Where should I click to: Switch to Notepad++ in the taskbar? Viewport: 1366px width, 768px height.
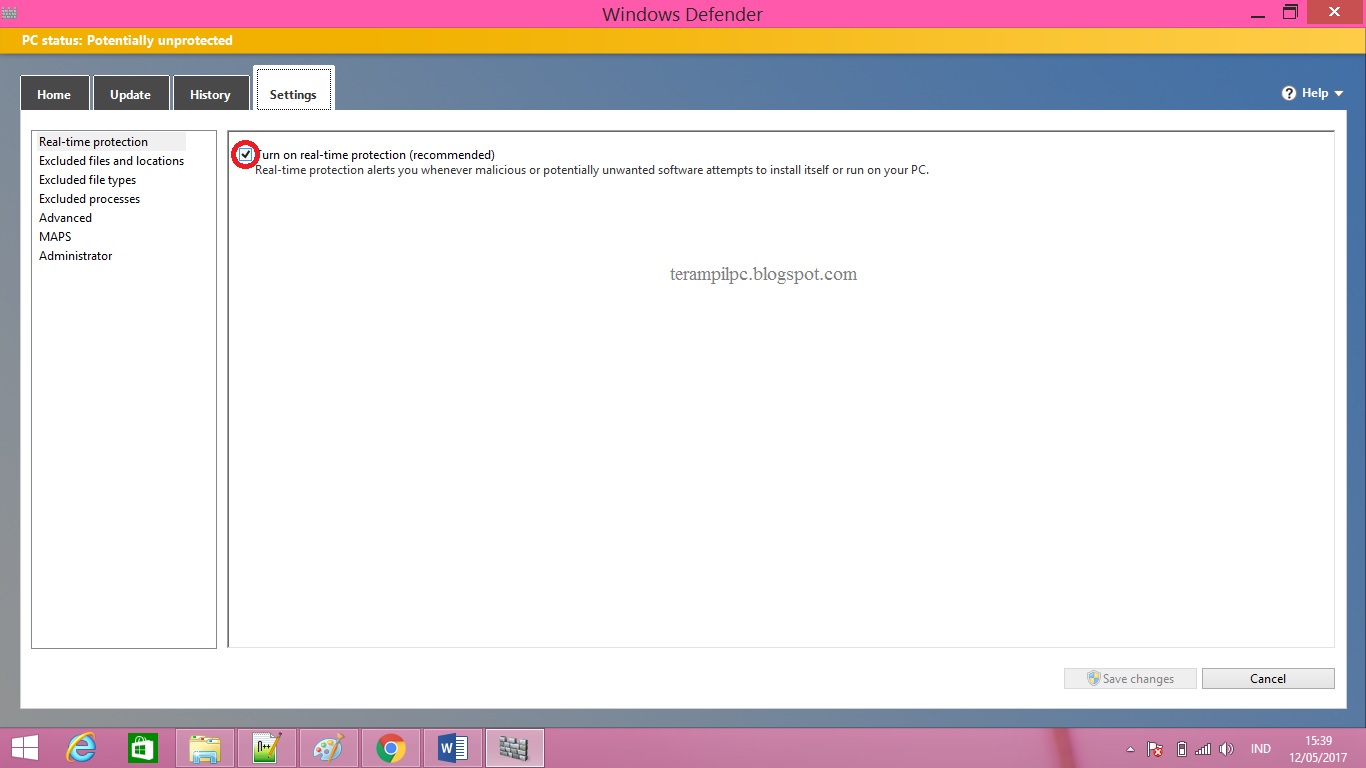tap(267, 748)
